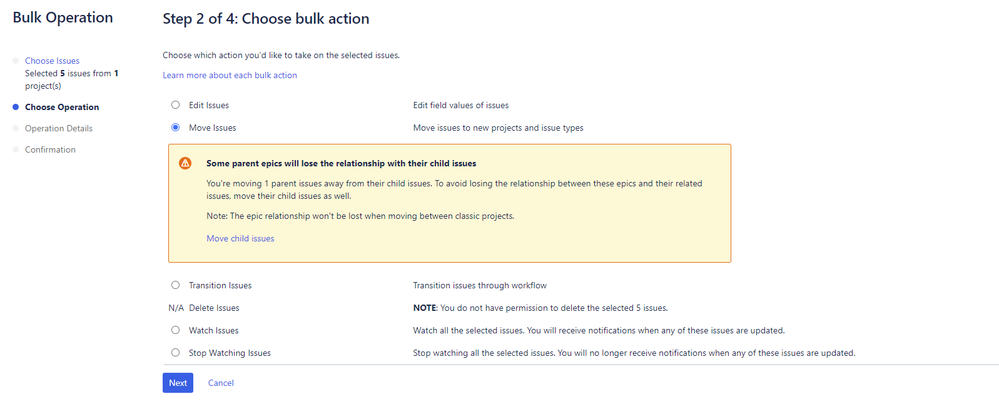Open Learn more about each bulk action
Viewport: 999px width, 419px height.
230,75
